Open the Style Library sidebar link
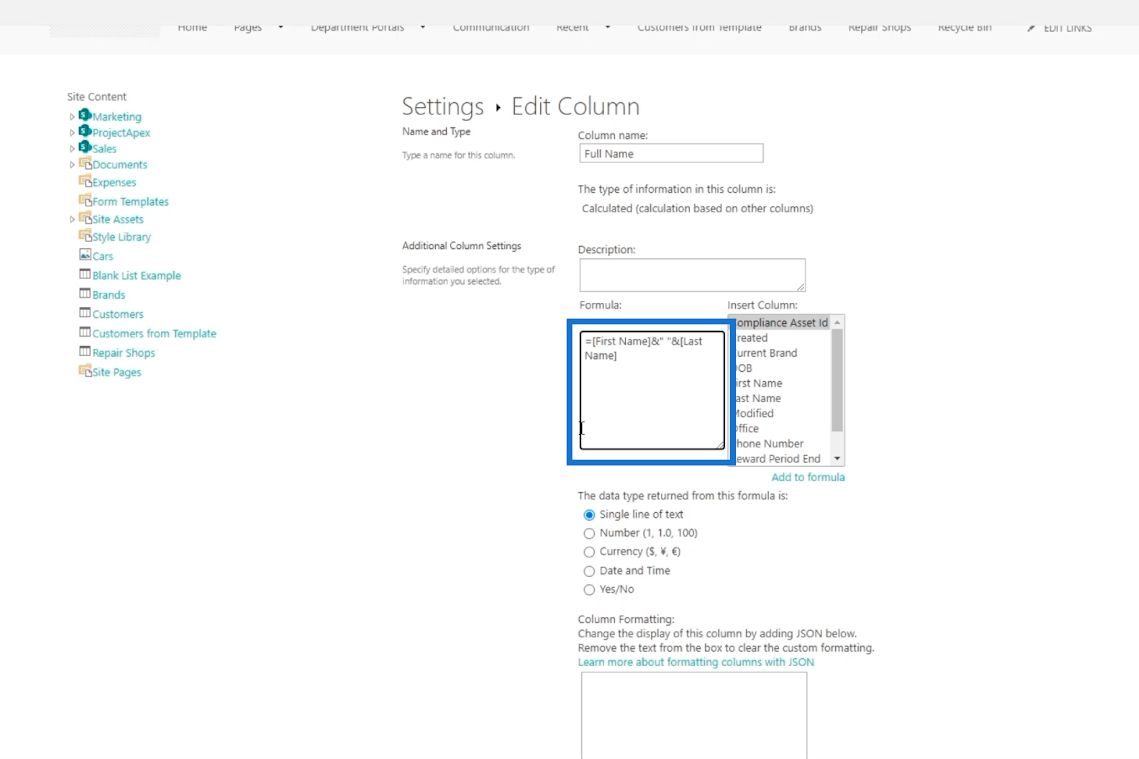This screenshot has width=1139, height=759. tap(121, 237)
